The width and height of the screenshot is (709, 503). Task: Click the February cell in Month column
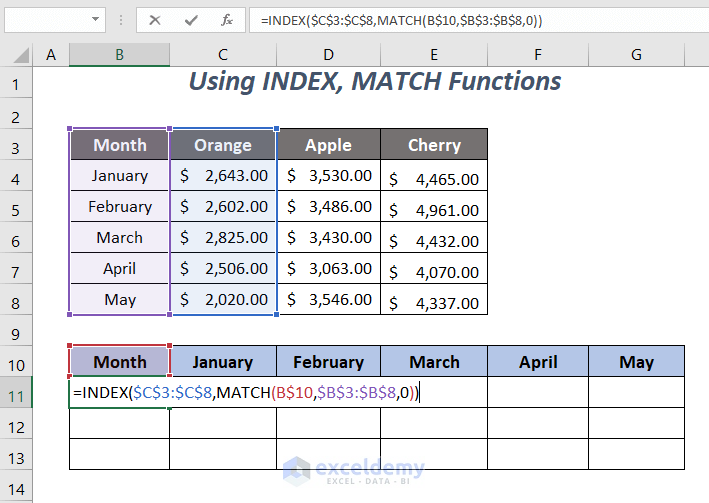(x=119, y=207)
